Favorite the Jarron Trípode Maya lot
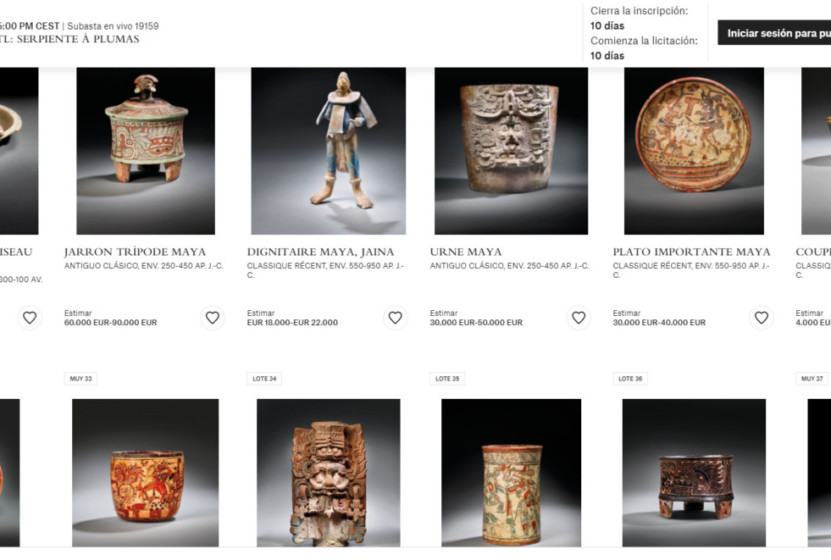 [x=213, y=317]
